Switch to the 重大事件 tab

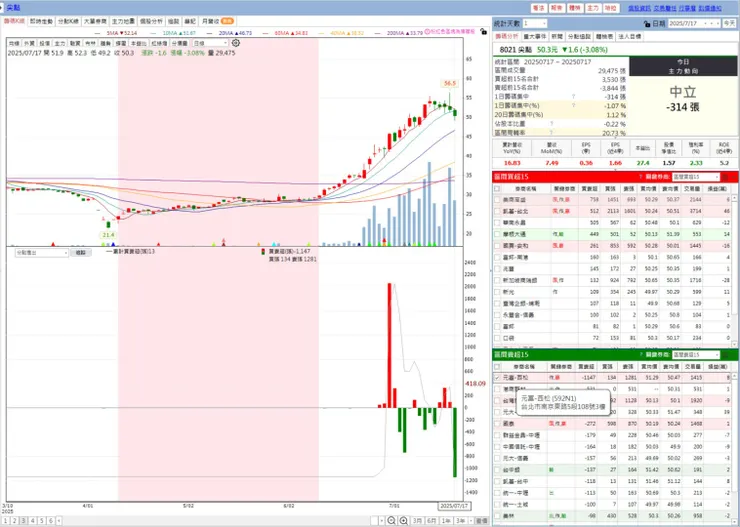coord(535,36)
